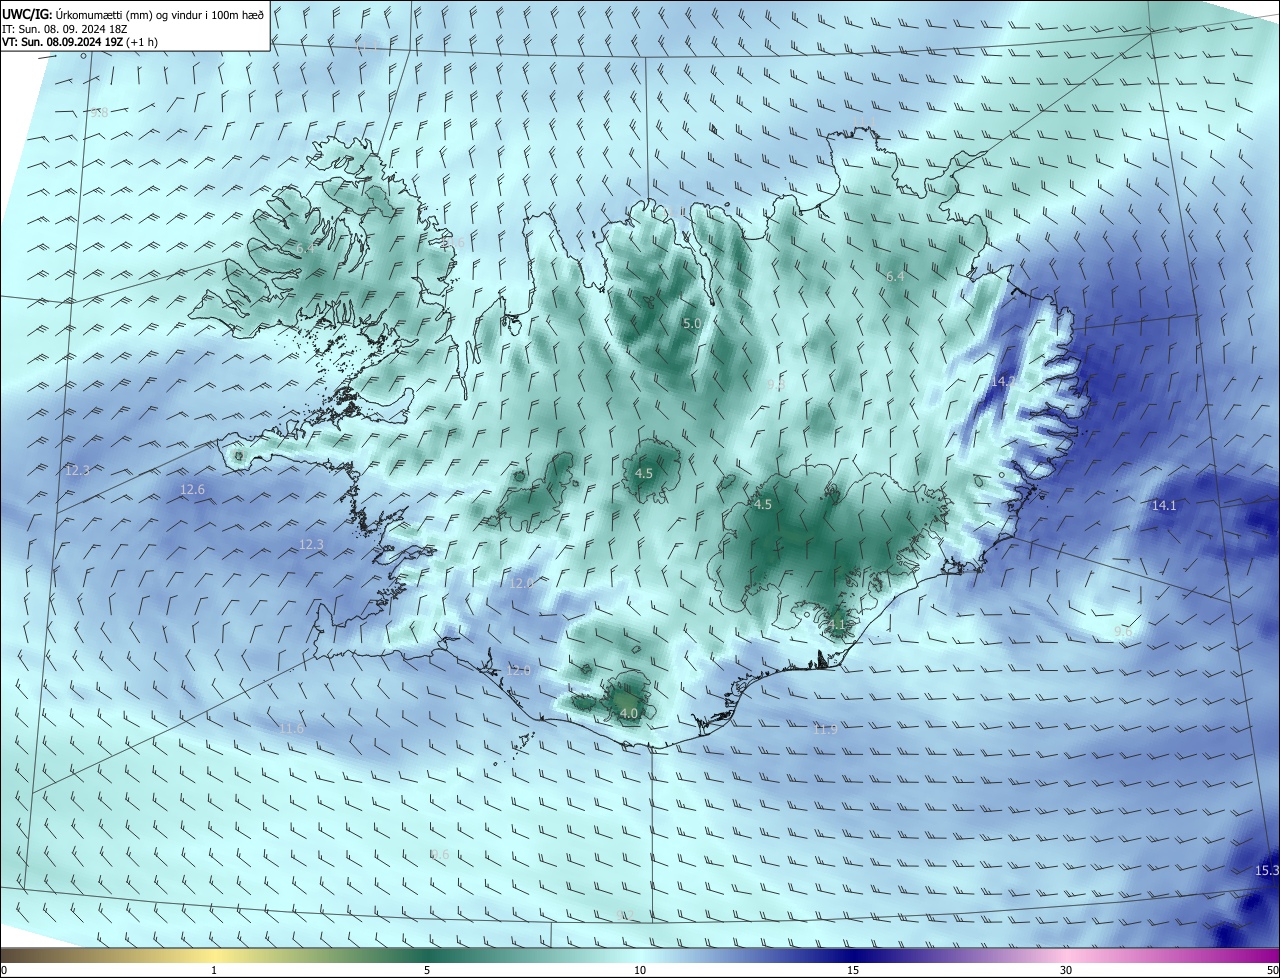This screenshot has height=978, width=1280.
Task: Click the 5.0 value label in north Iceland
Action: pos(692,324)
